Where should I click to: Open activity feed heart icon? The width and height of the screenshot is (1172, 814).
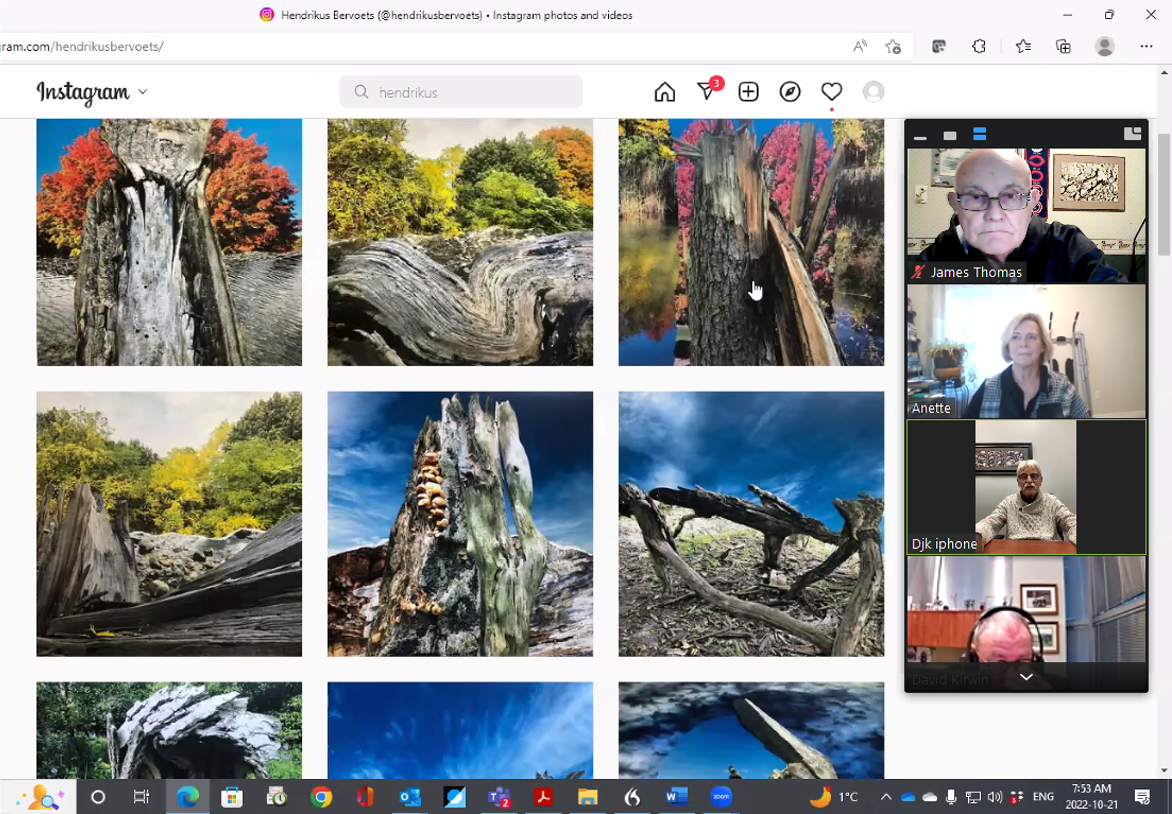(x=831, y=92)
